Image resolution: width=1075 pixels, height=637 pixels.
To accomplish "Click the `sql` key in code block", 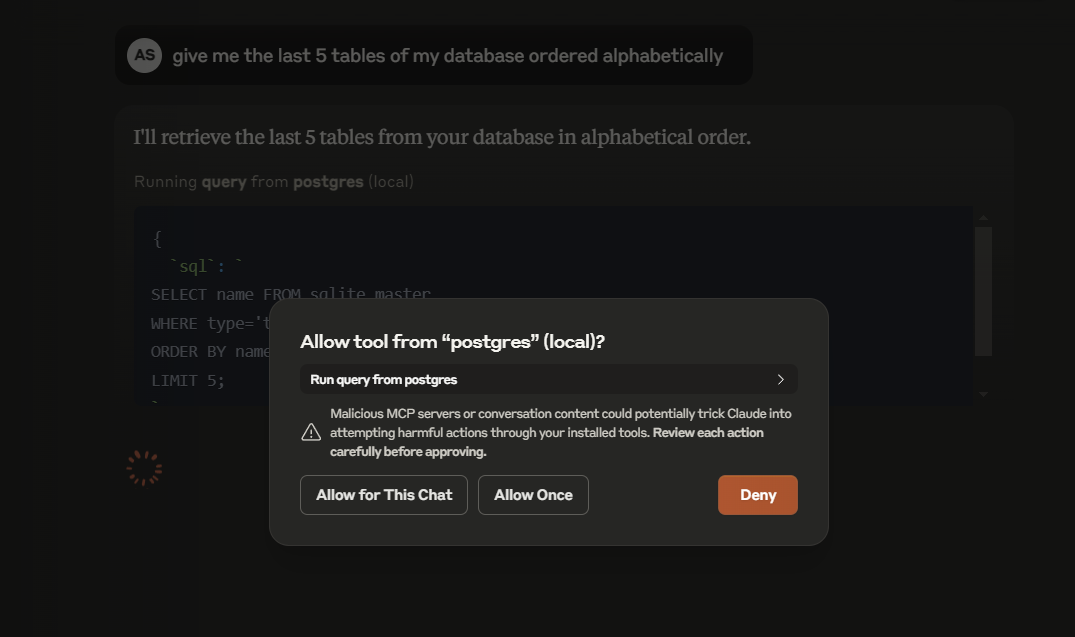I will 193,266.
